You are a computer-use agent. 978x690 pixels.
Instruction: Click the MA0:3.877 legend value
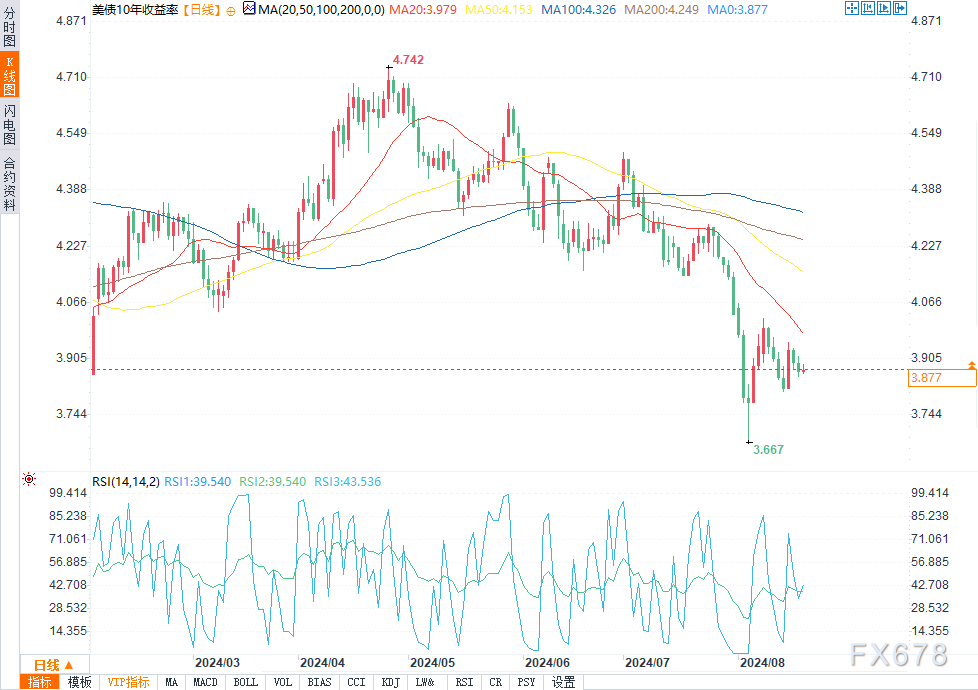click(737, 10)
